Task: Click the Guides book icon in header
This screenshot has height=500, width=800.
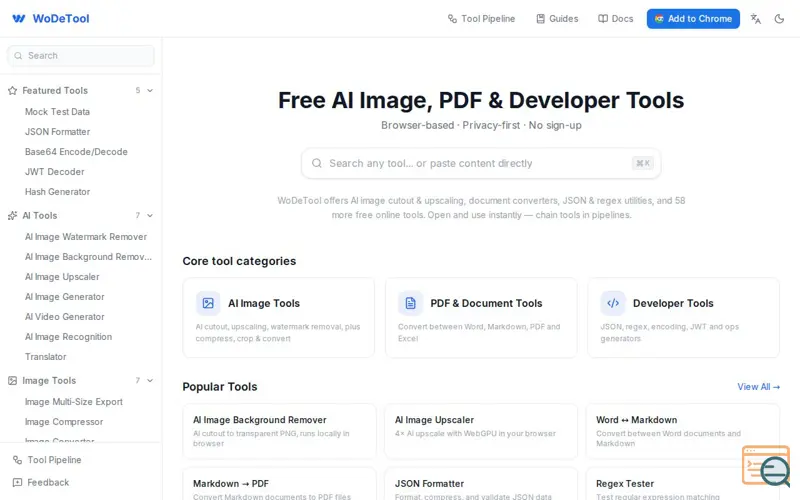Action: click(x=540, y=19)
